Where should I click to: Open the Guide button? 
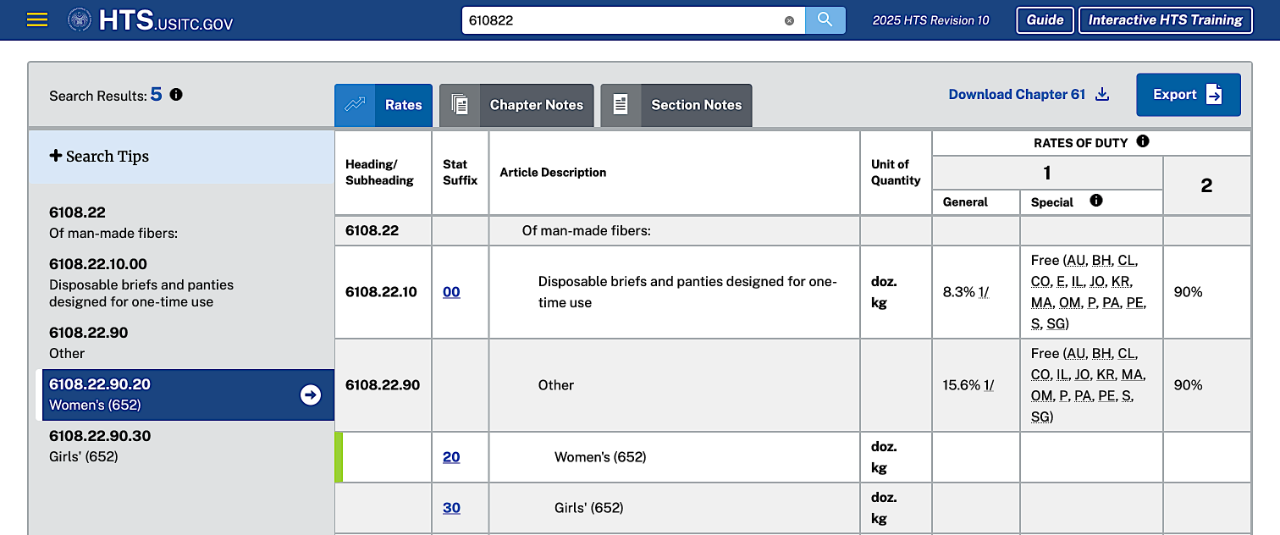click(1045, 20)
